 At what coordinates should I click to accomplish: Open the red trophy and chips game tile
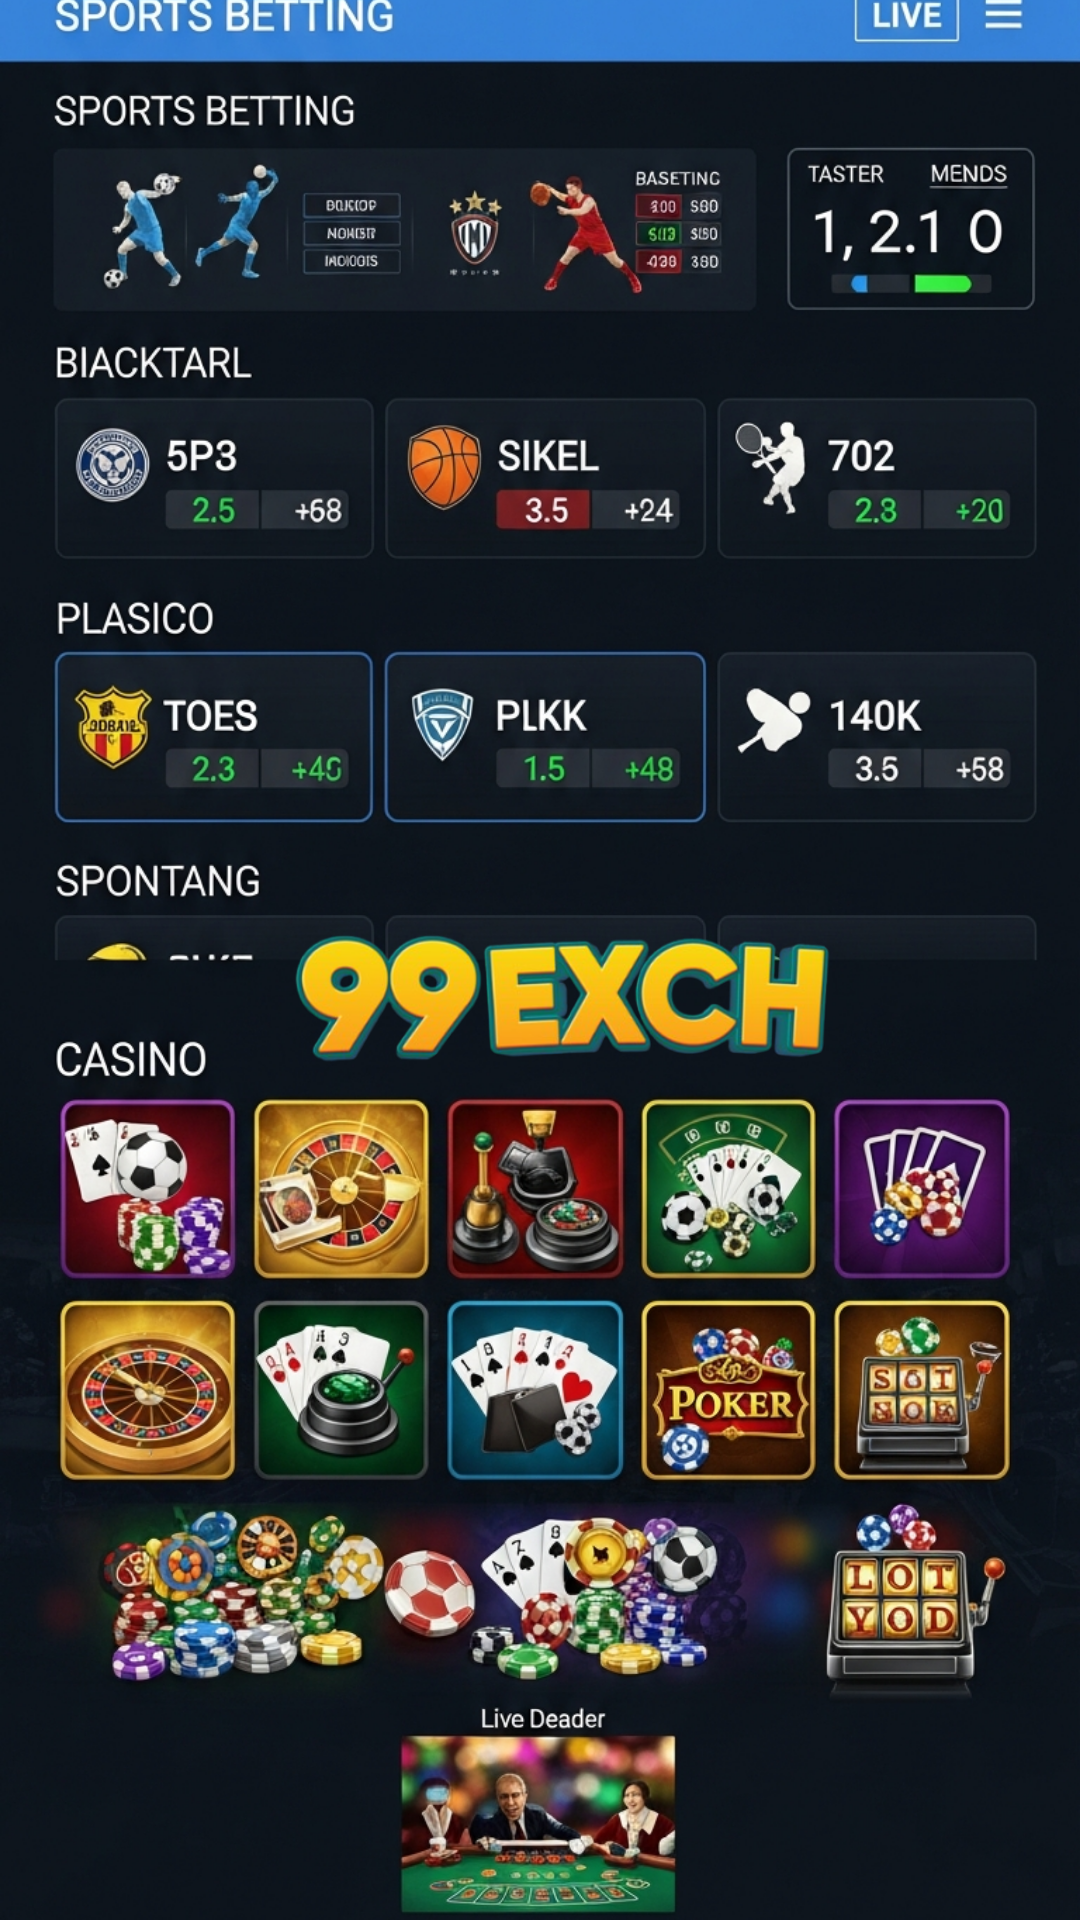point(535,1189)
